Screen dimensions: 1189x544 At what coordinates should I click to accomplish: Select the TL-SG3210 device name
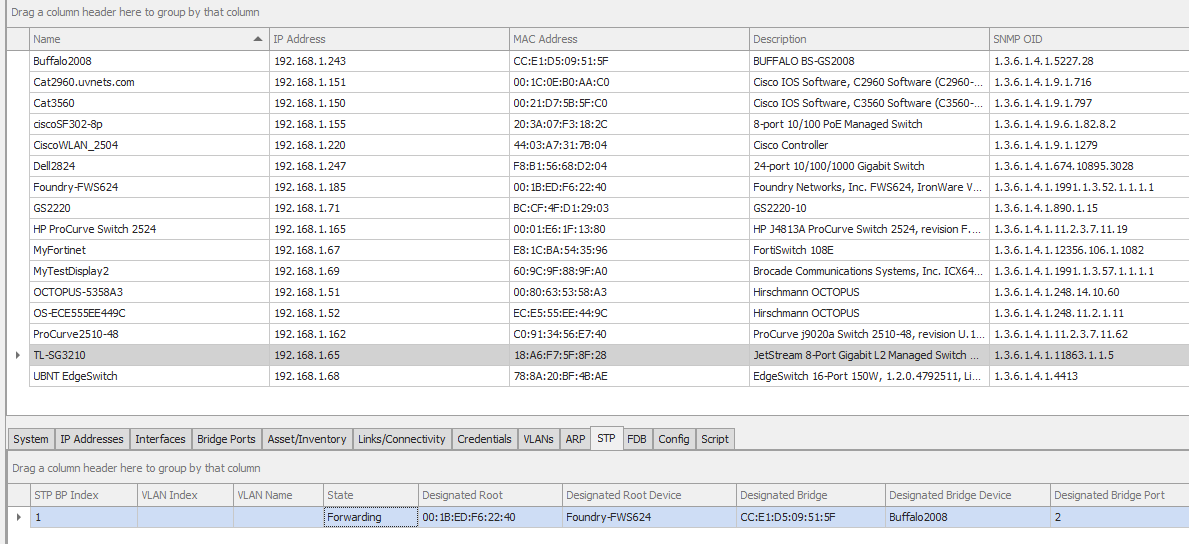(x=60, y=355)
